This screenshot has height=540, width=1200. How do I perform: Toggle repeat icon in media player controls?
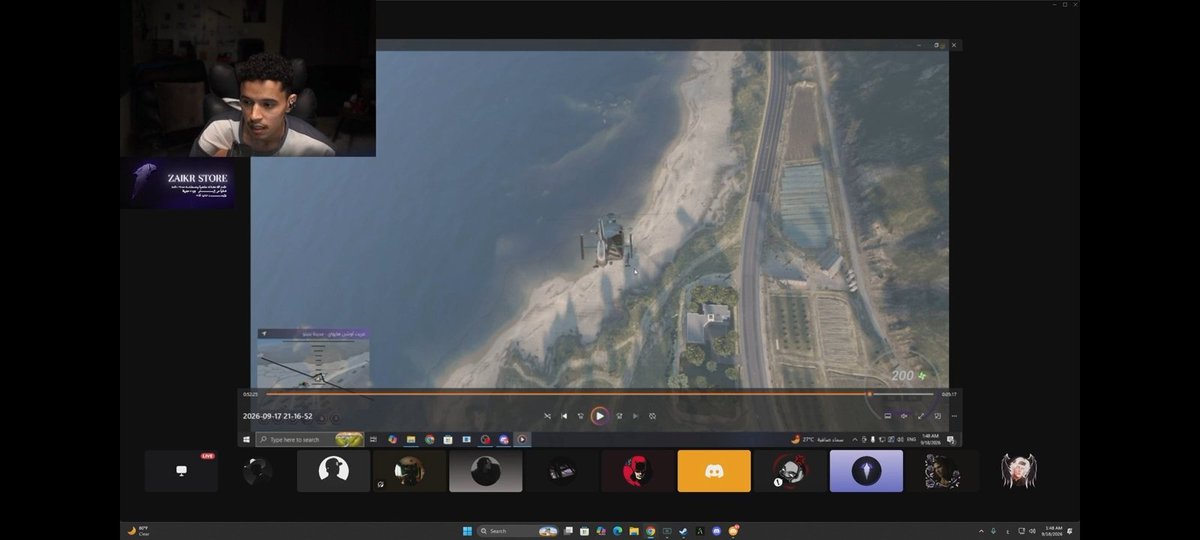pos(652,416)
